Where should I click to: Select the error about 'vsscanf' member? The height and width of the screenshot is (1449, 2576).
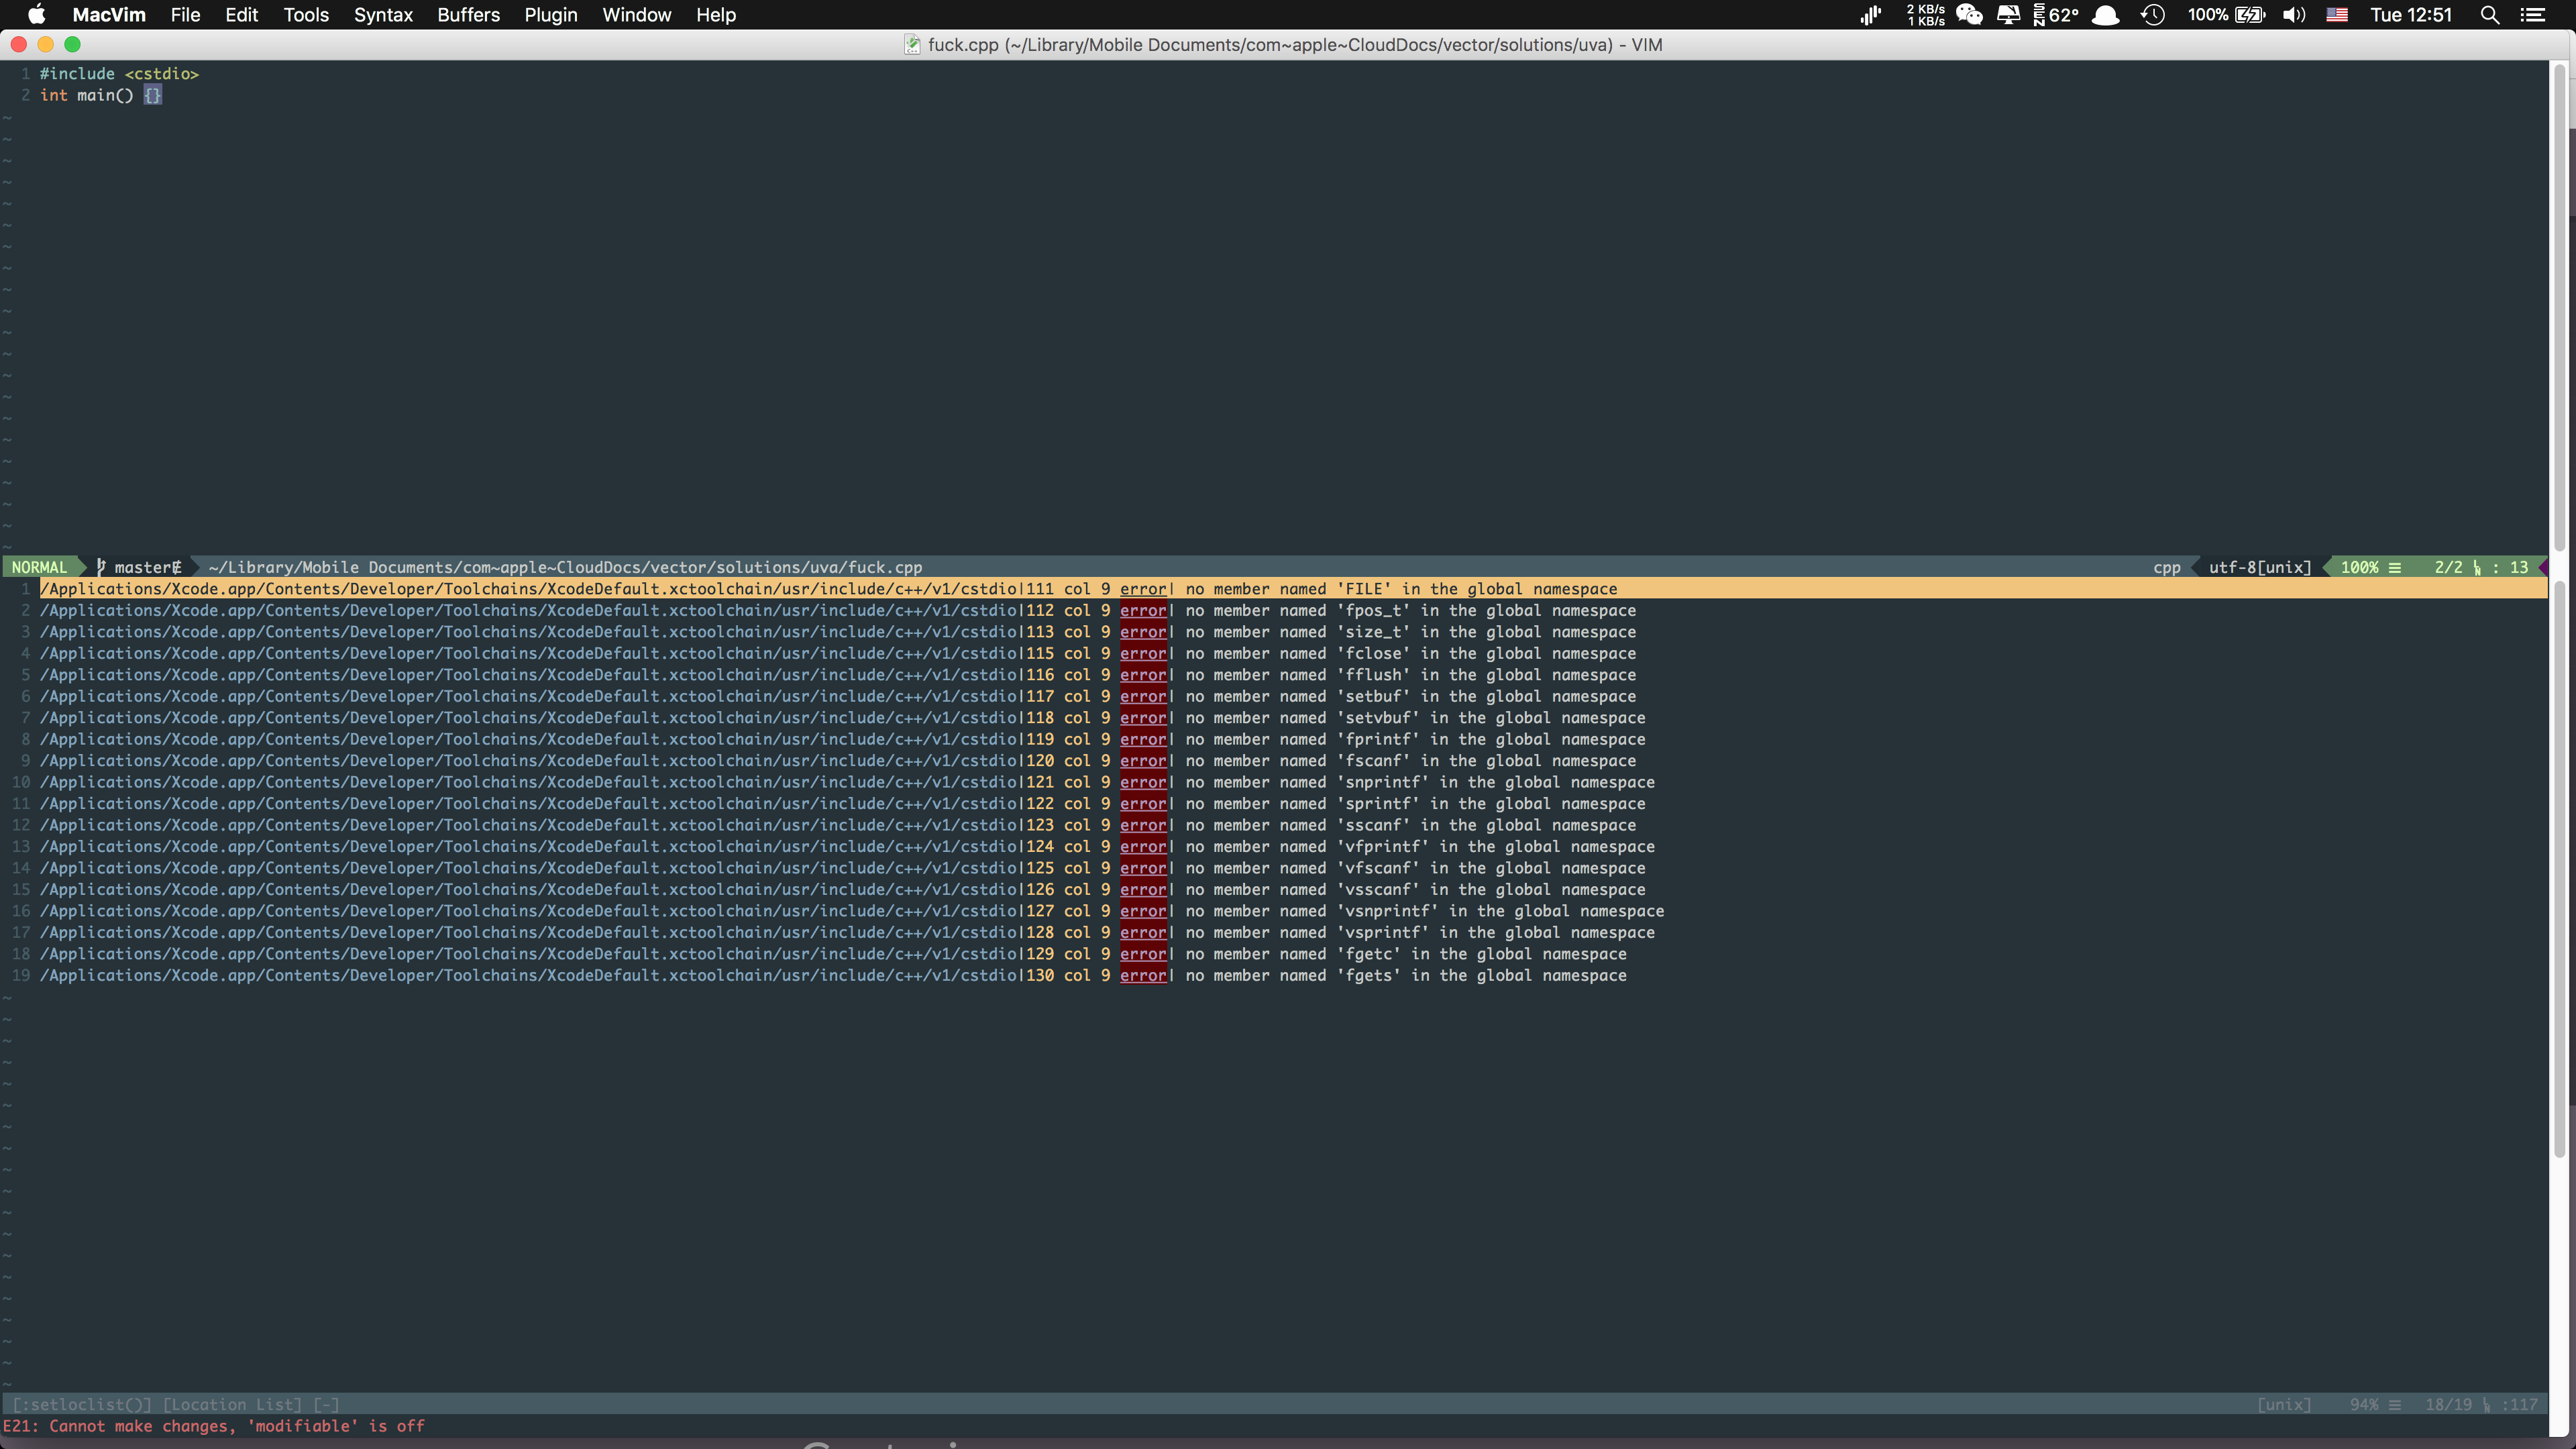click(843, 890)
